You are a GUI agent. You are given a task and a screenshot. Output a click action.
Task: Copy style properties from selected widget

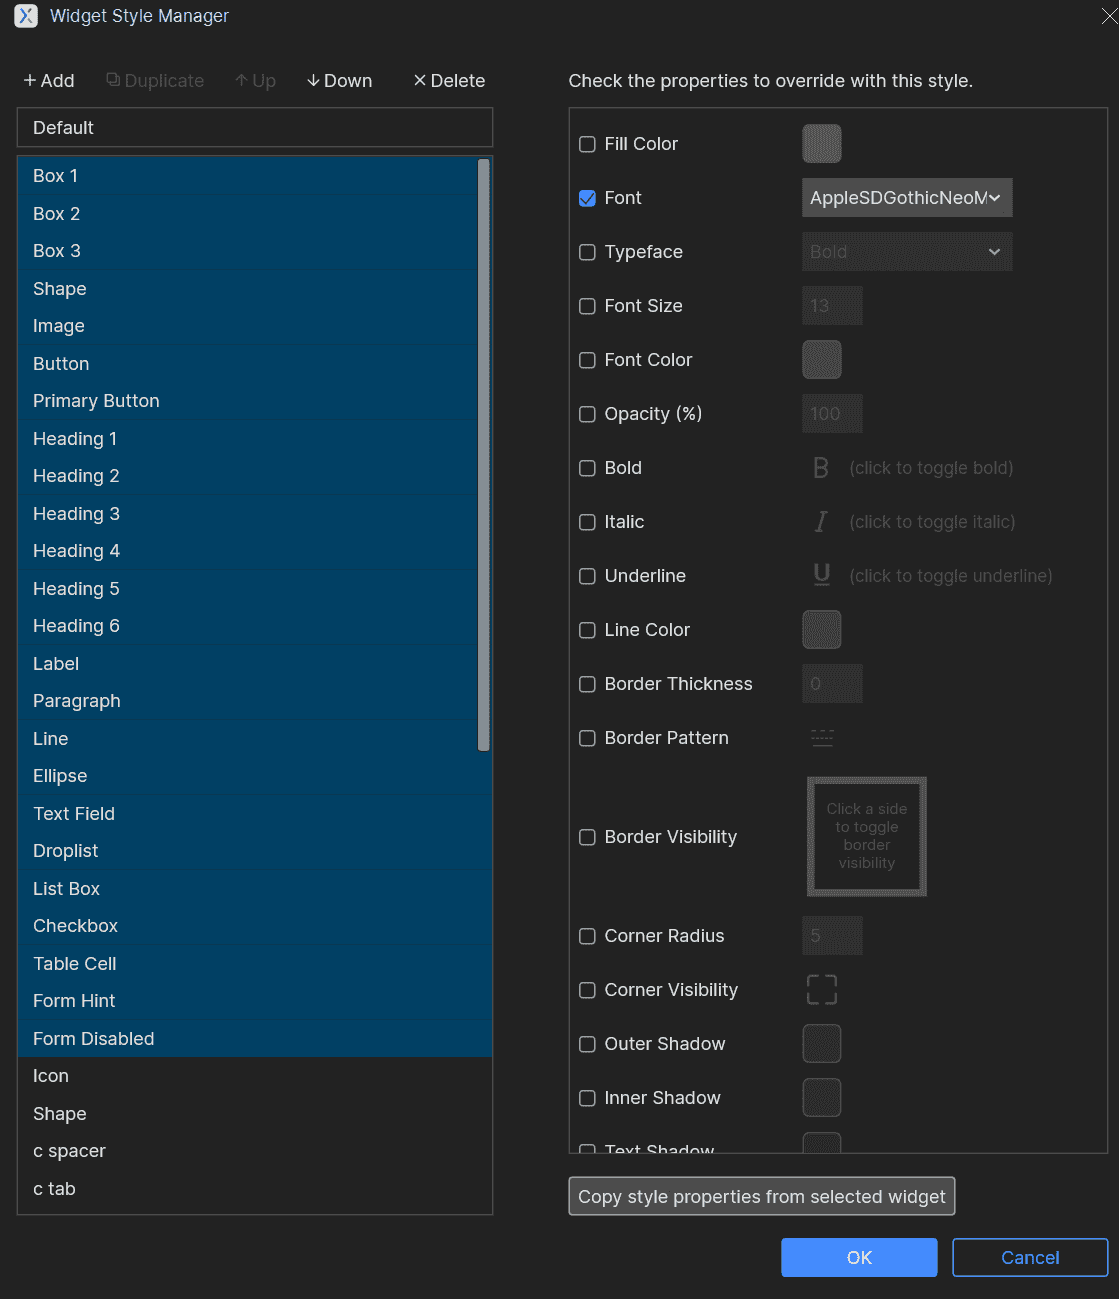tap(762, 1197)
